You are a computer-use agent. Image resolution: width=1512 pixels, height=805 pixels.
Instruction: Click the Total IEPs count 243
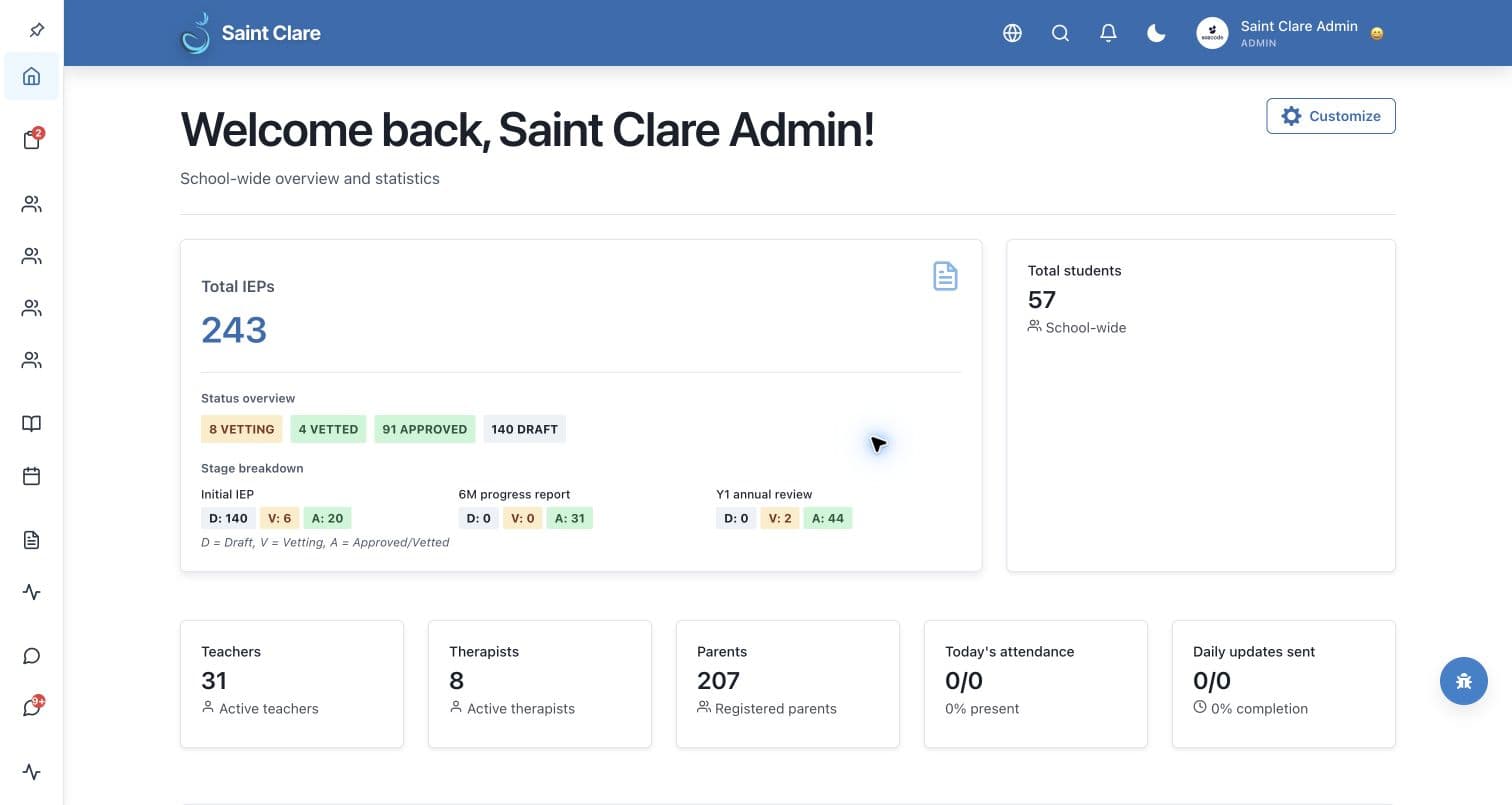[x=234, y=330]
